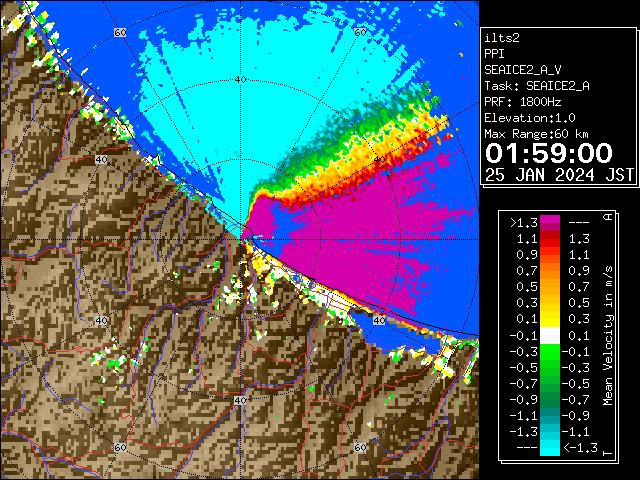Viewport: 640px width, 480px height.
Task: Pick the bright green legend color band
Action: [550, 352]
